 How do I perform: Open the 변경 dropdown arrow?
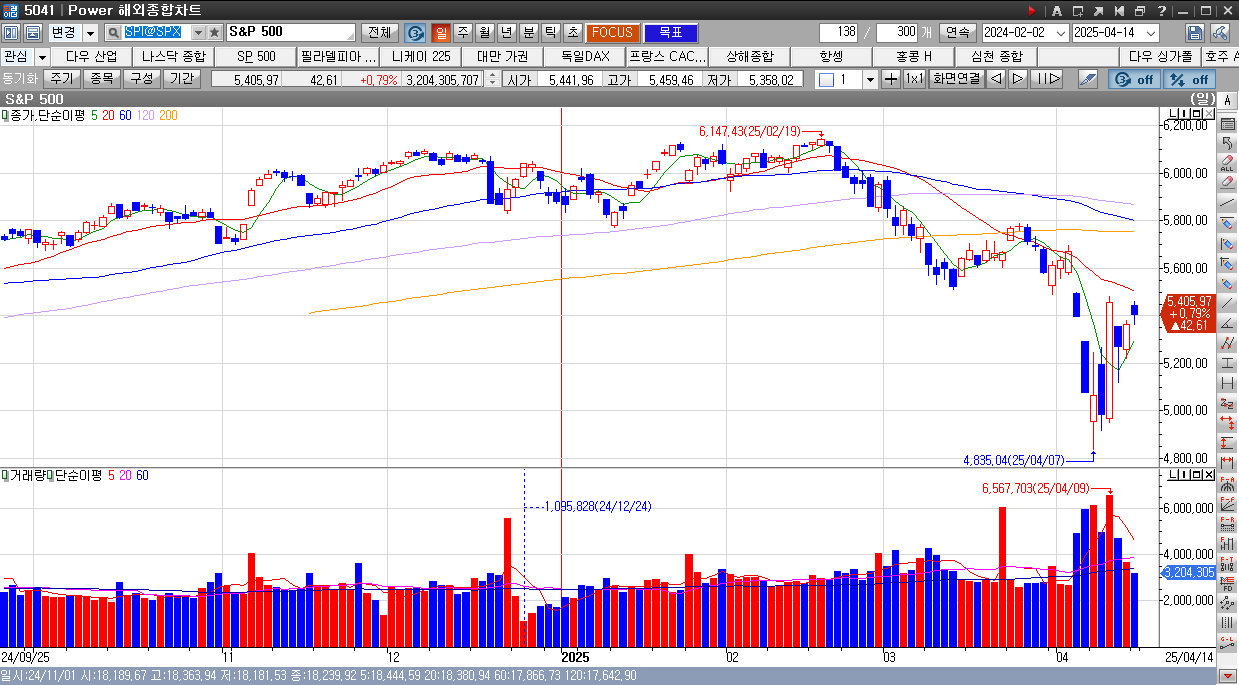[x=90, y=33]
